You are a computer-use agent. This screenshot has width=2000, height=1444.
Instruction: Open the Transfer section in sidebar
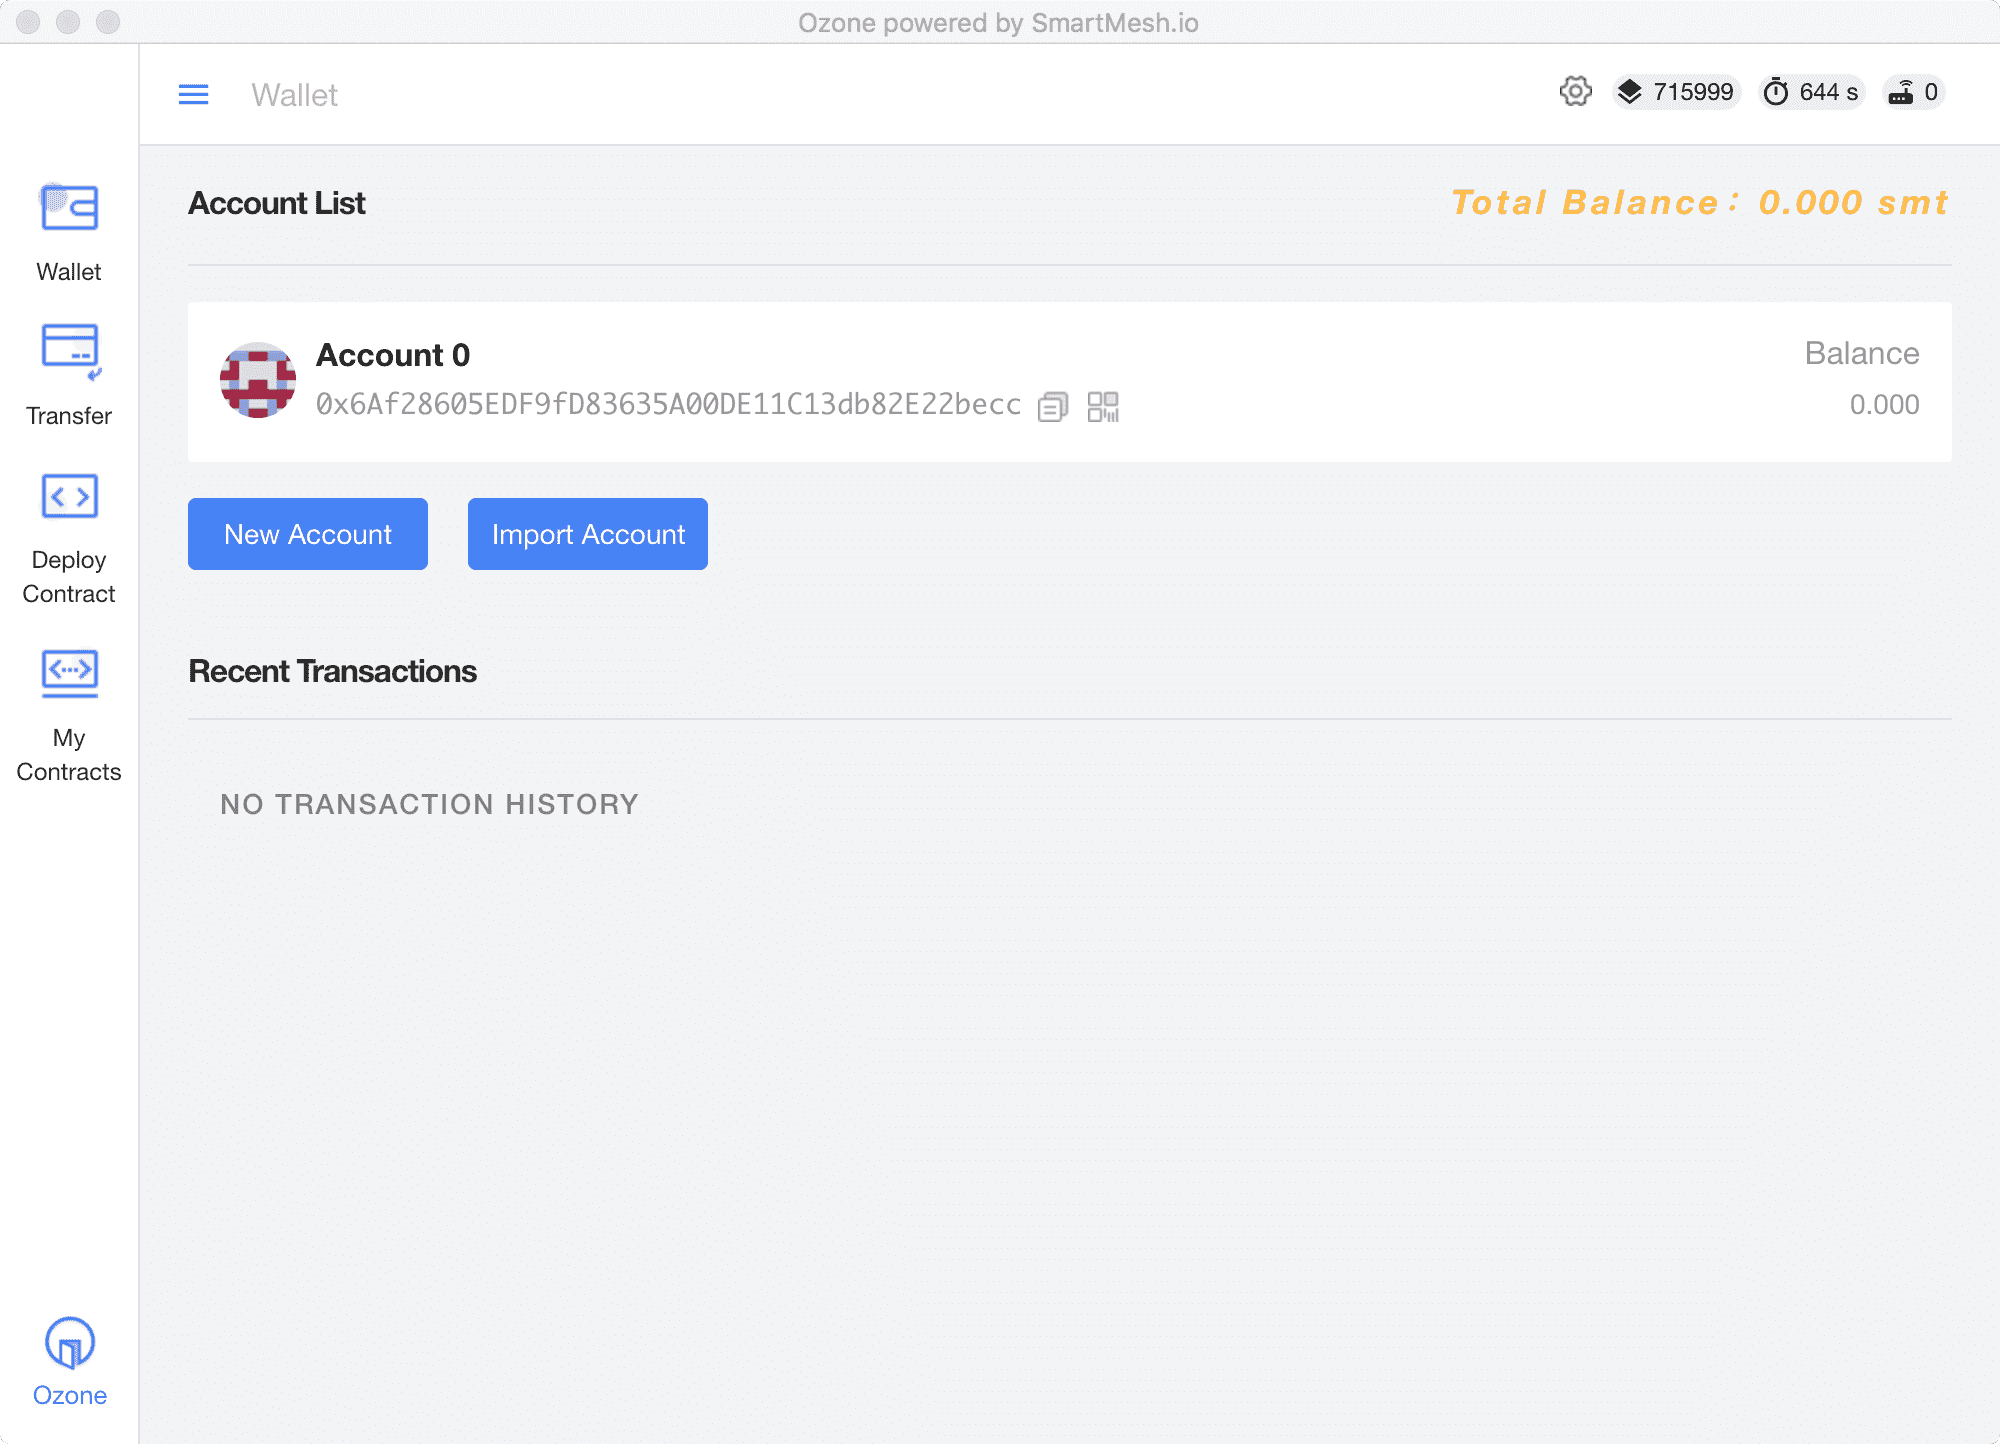click(69, 375)
